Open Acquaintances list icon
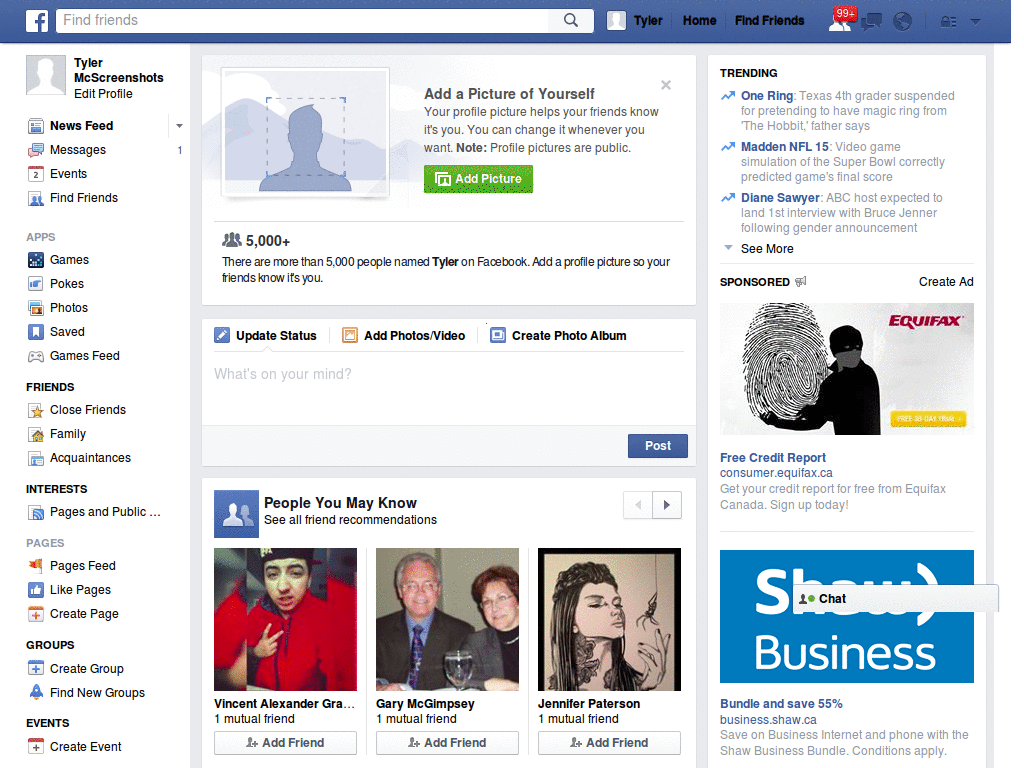The width and height of the screenshot is (1024, 768). pyautogui.click(x=36, y=458)
